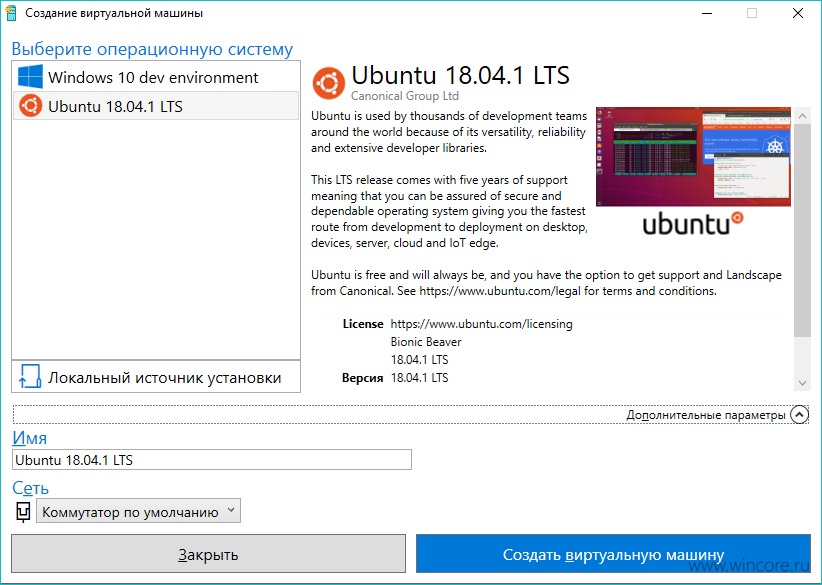Select Windows 10 dev environment entry
Image resolution: width=822 pixels, height=585 pixels.
156,77
